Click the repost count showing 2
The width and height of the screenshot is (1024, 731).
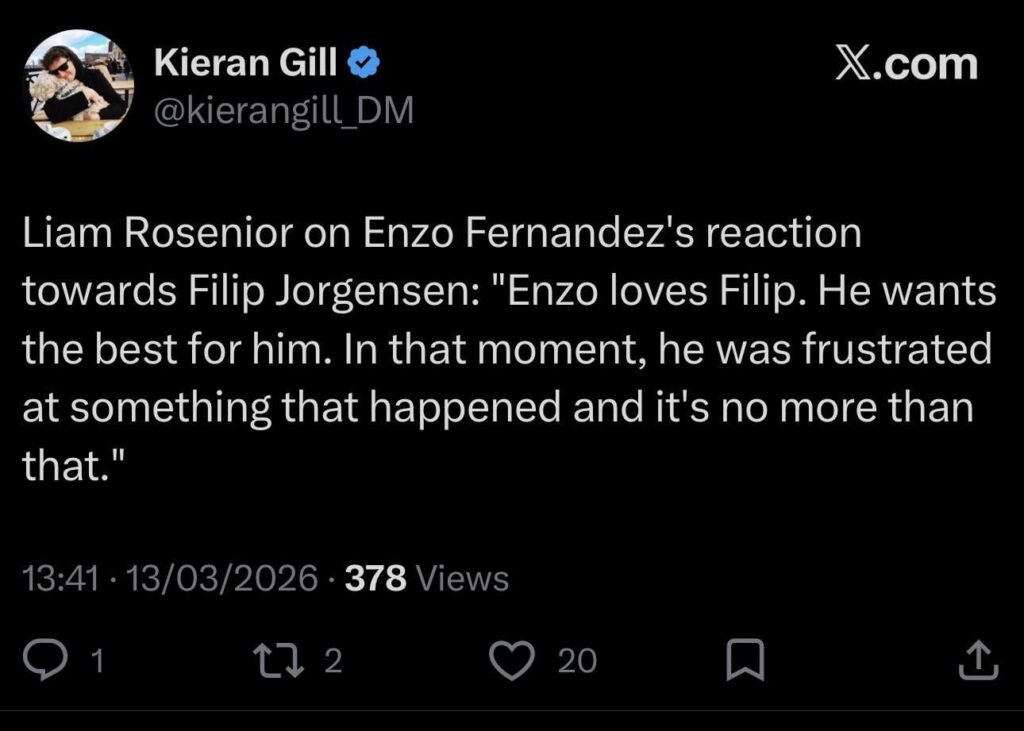click(332, 661)
